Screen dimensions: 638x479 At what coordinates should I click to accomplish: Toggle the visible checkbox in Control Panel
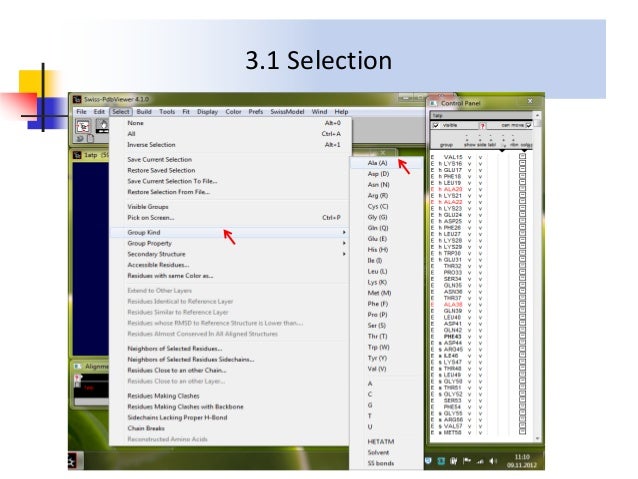pyautogui.click(x=435, y=125)
